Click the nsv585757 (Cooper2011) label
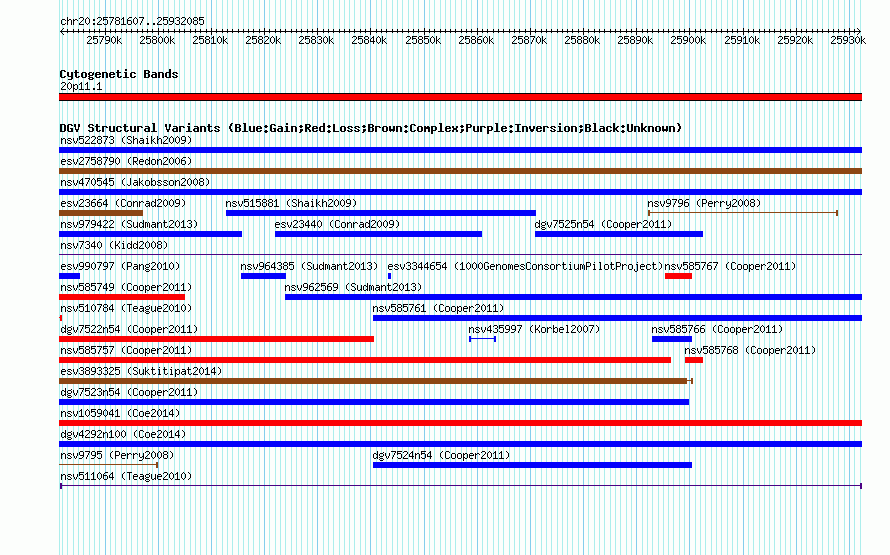The width and height of the screenshot is (890, 555). [126, 350]
